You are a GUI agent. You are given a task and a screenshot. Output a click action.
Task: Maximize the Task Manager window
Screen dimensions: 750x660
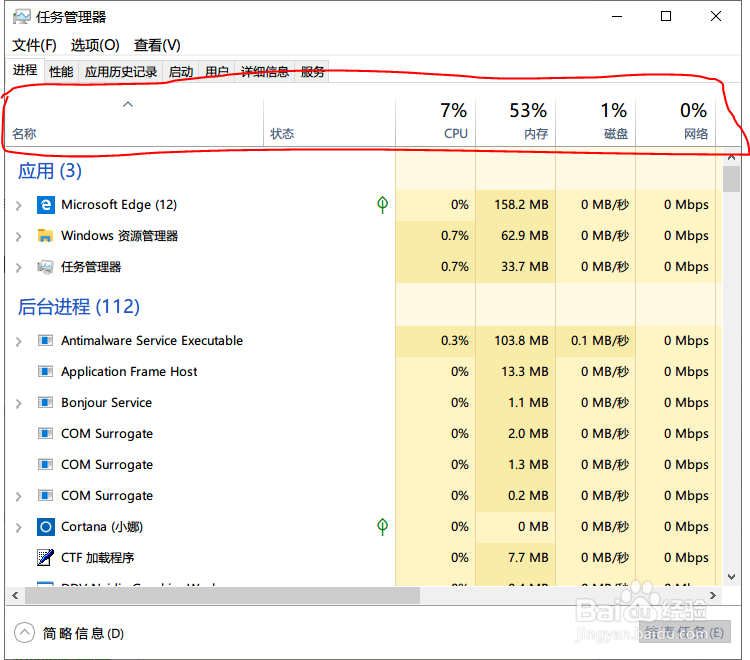[x=666, y=16]
